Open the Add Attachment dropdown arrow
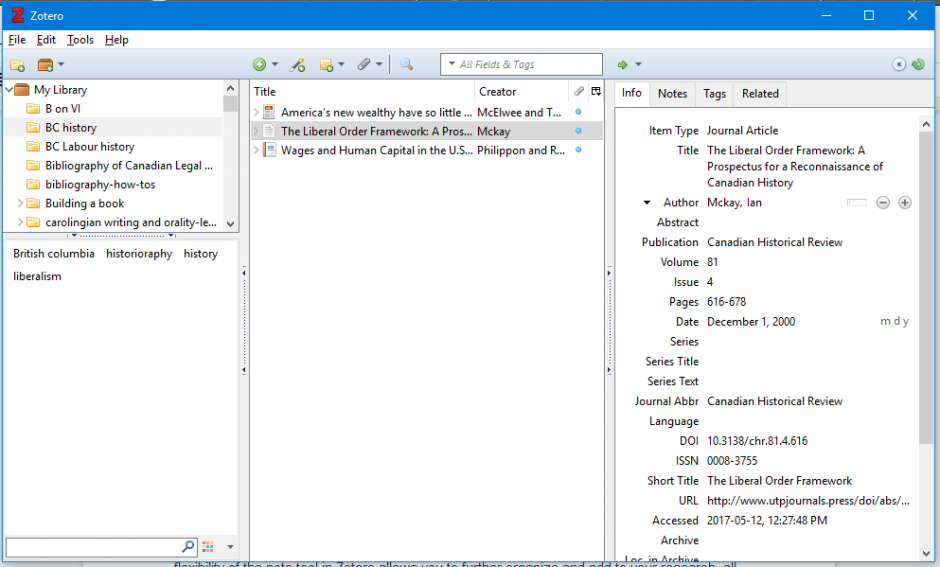Screen dimensions: 940x567 379,64
